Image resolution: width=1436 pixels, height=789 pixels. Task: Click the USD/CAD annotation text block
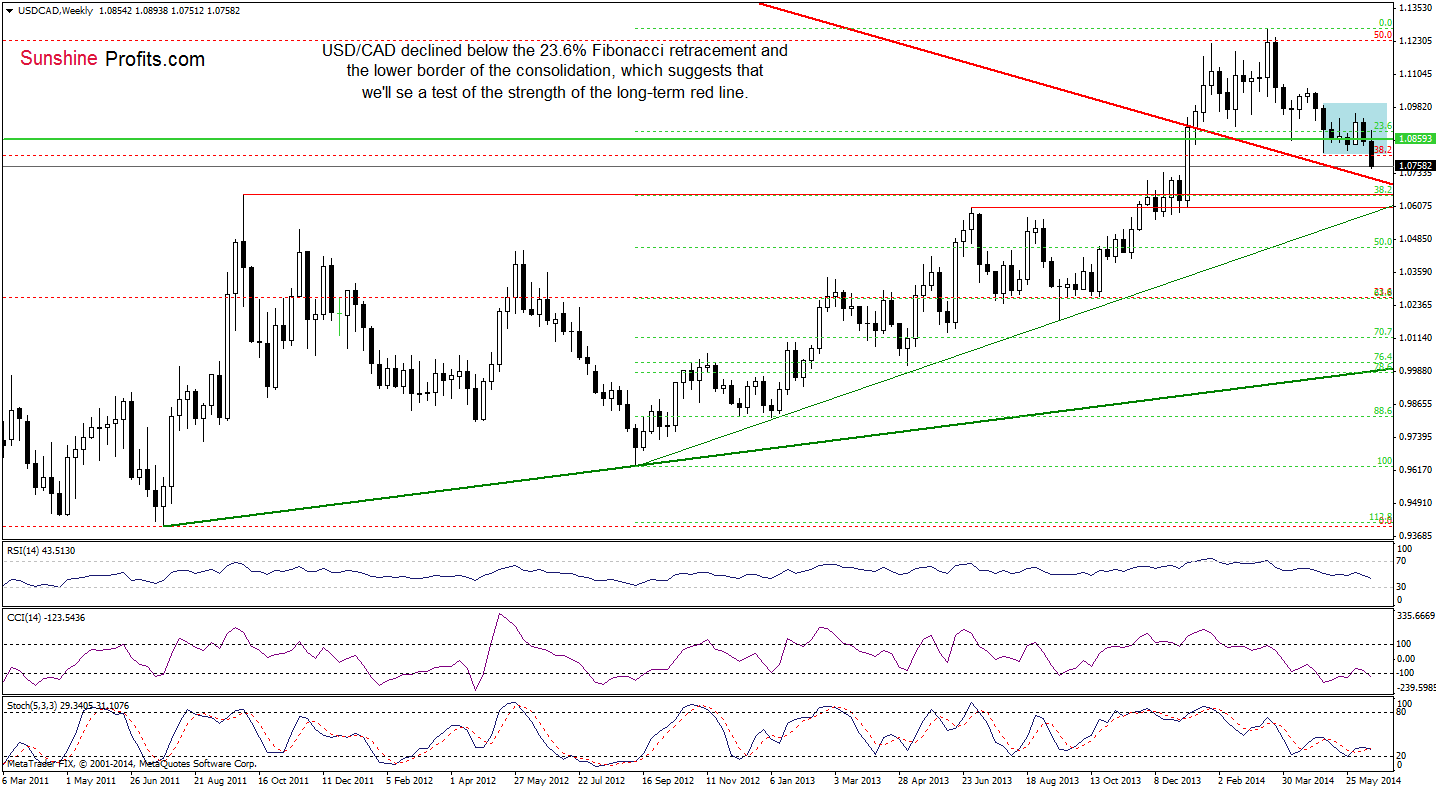(x=555, y=71)
